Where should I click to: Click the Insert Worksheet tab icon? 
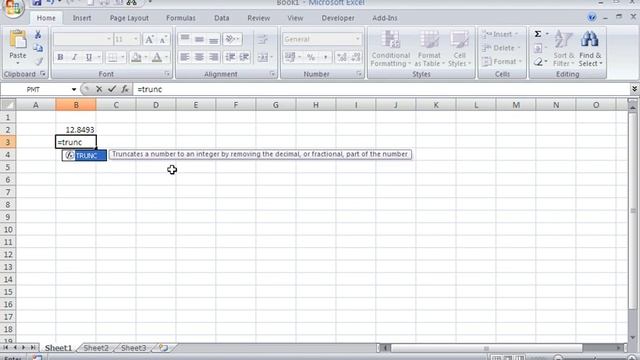[x=163, y=348]
